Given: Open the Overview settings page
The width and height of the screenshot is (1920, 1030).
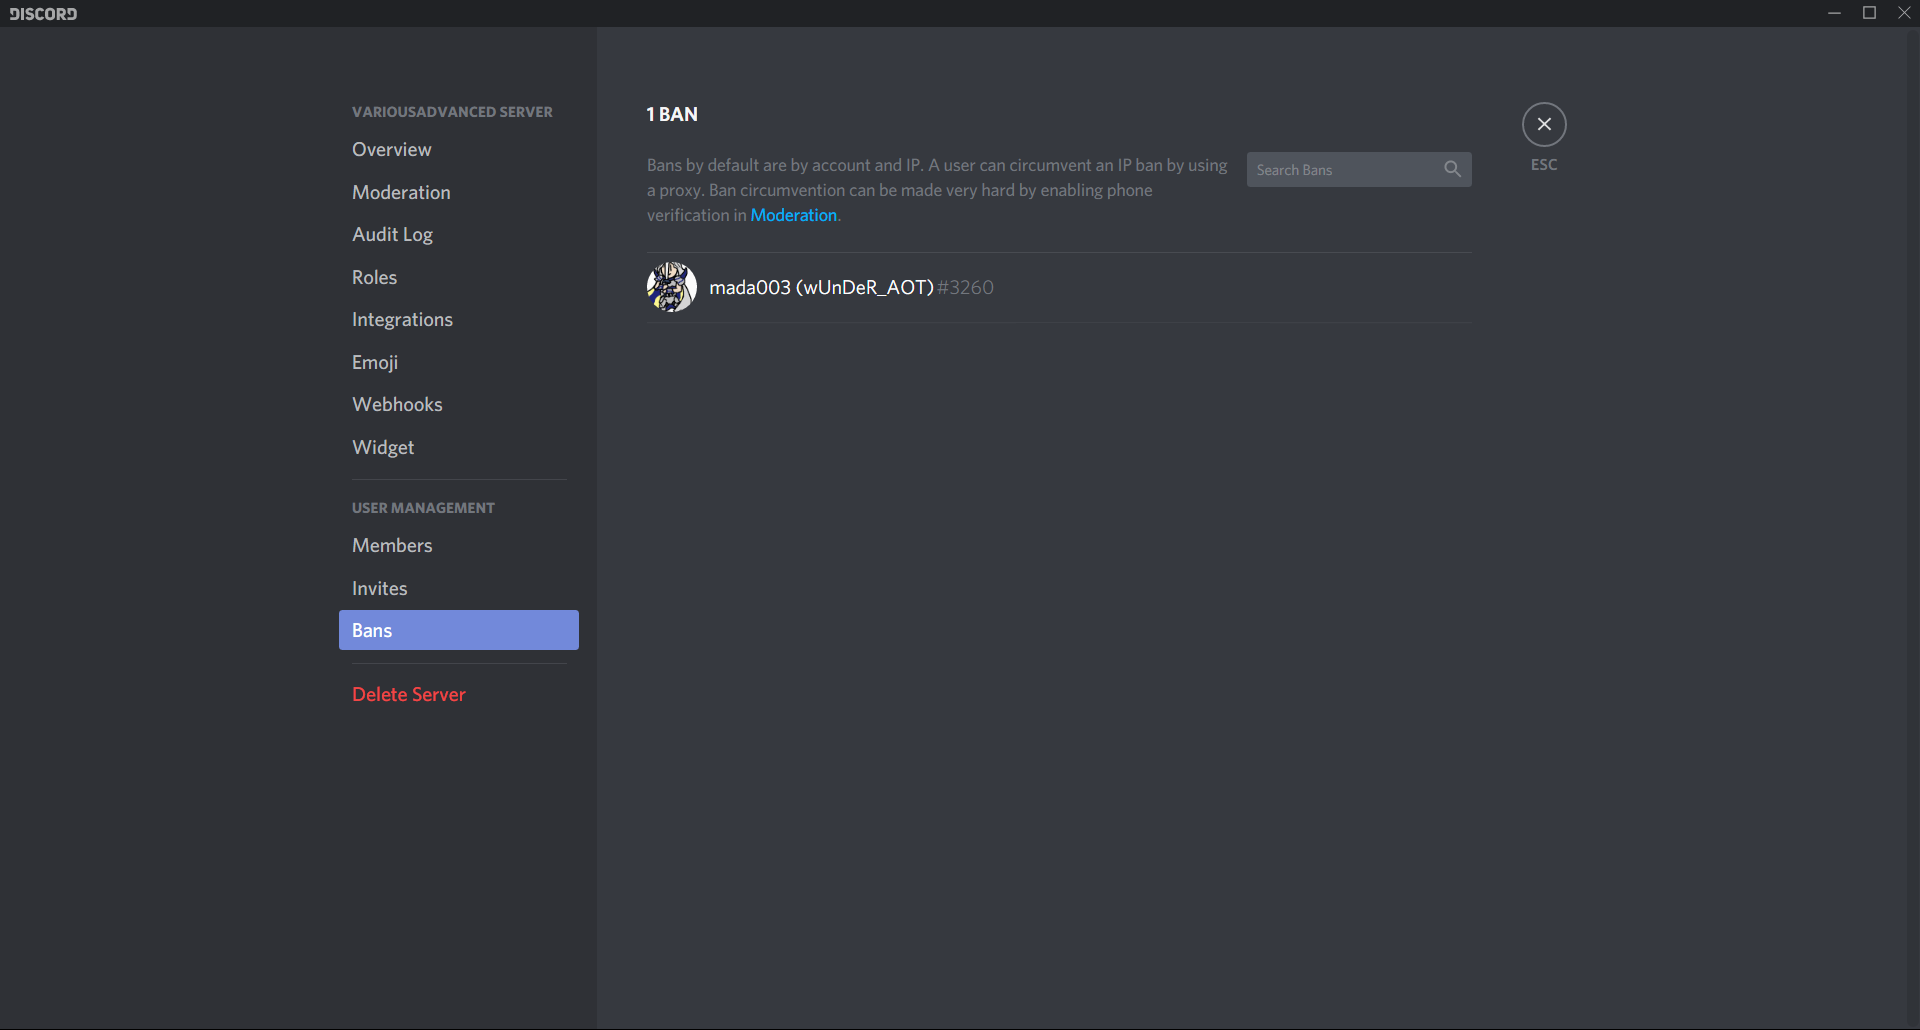Looking at the screenshot, I should click(x=459, y=149).
